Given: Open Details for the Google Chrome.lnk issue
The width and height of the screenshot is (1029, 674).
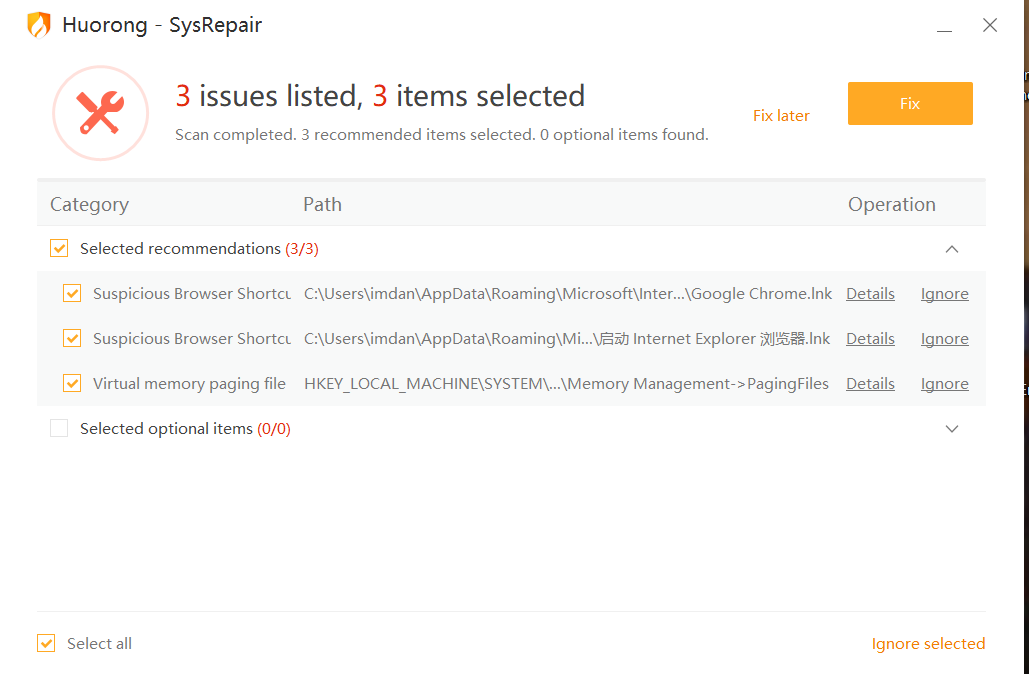Looking at the screenshot, I should pyautogui.click(x=869, y=293).
